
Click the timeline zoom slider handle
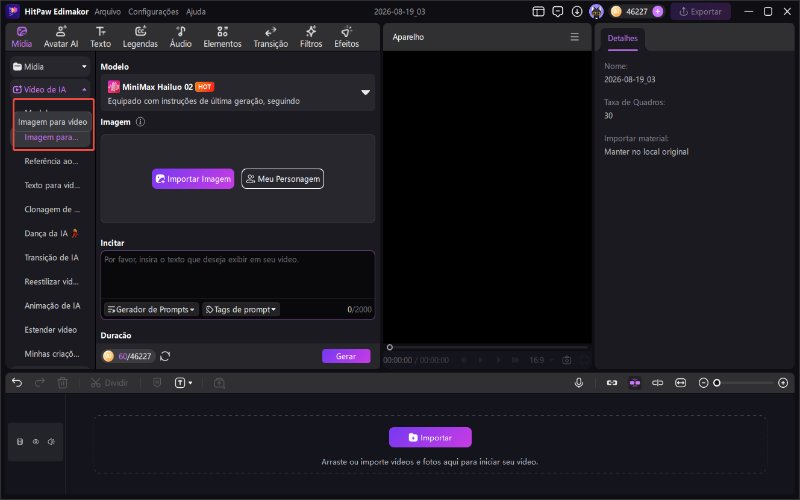[717, 383]
